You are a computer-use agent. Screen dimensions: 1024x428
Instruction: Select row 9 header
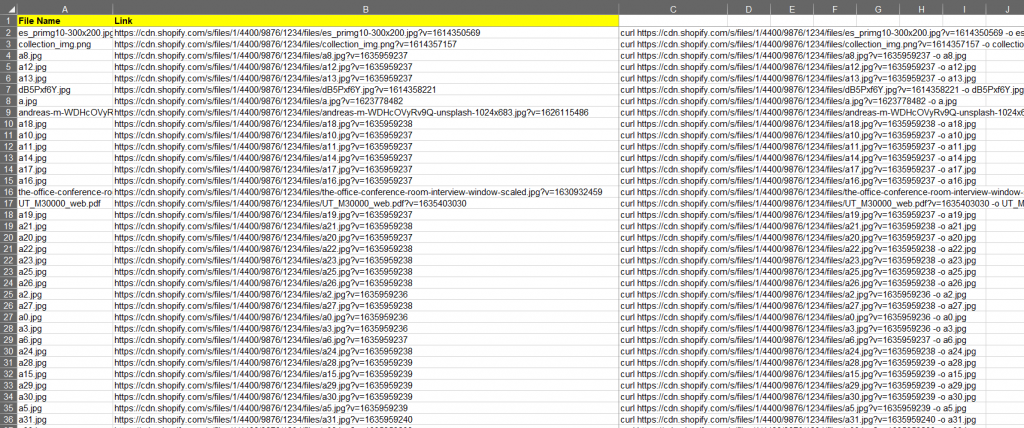tap(8, 112)
